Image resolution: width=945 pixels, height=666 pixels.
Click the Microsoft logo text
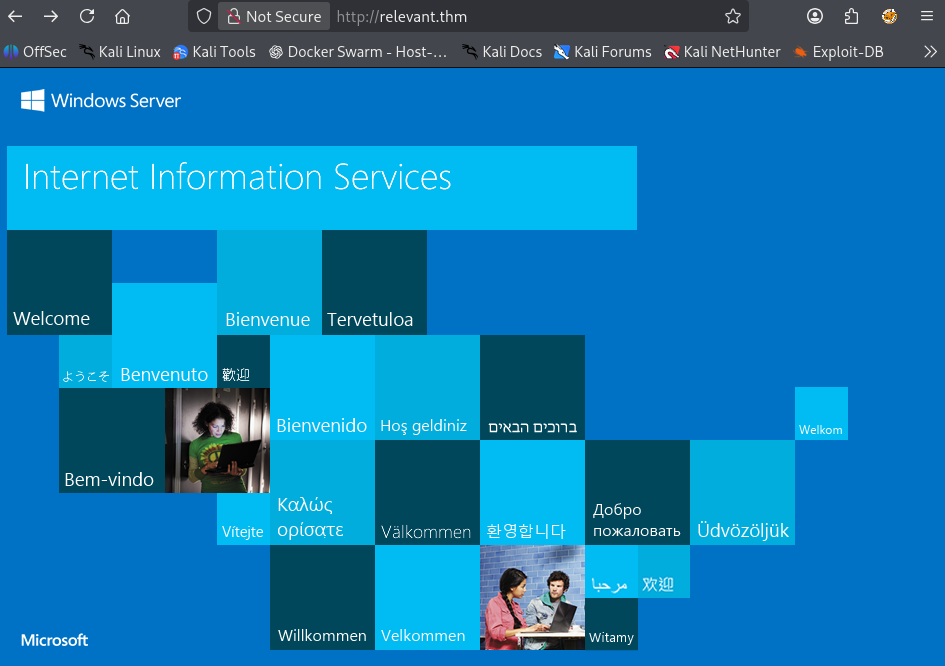[x=54, y=640]
